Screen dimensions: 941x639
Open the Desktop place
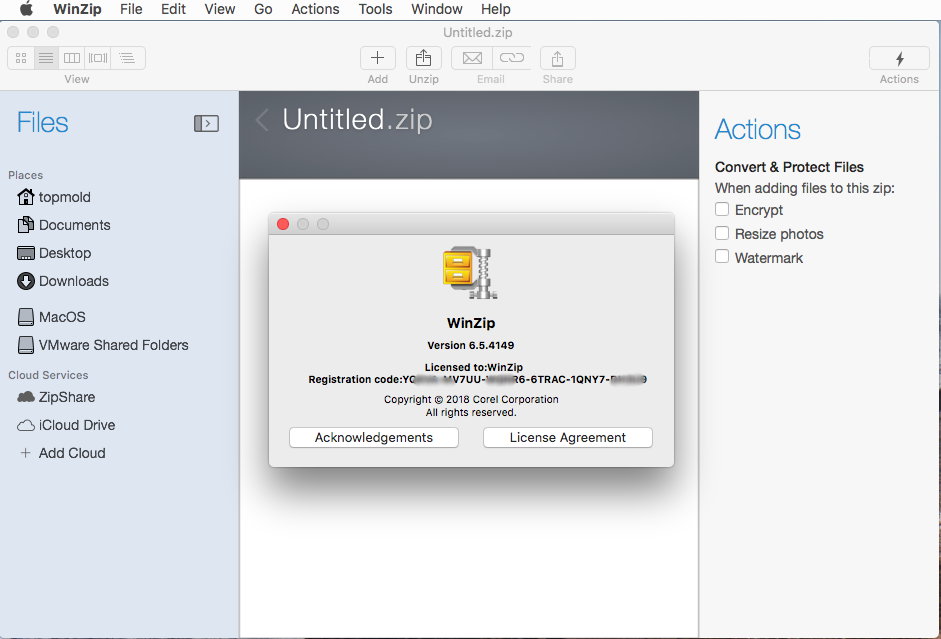coord(54,253)
